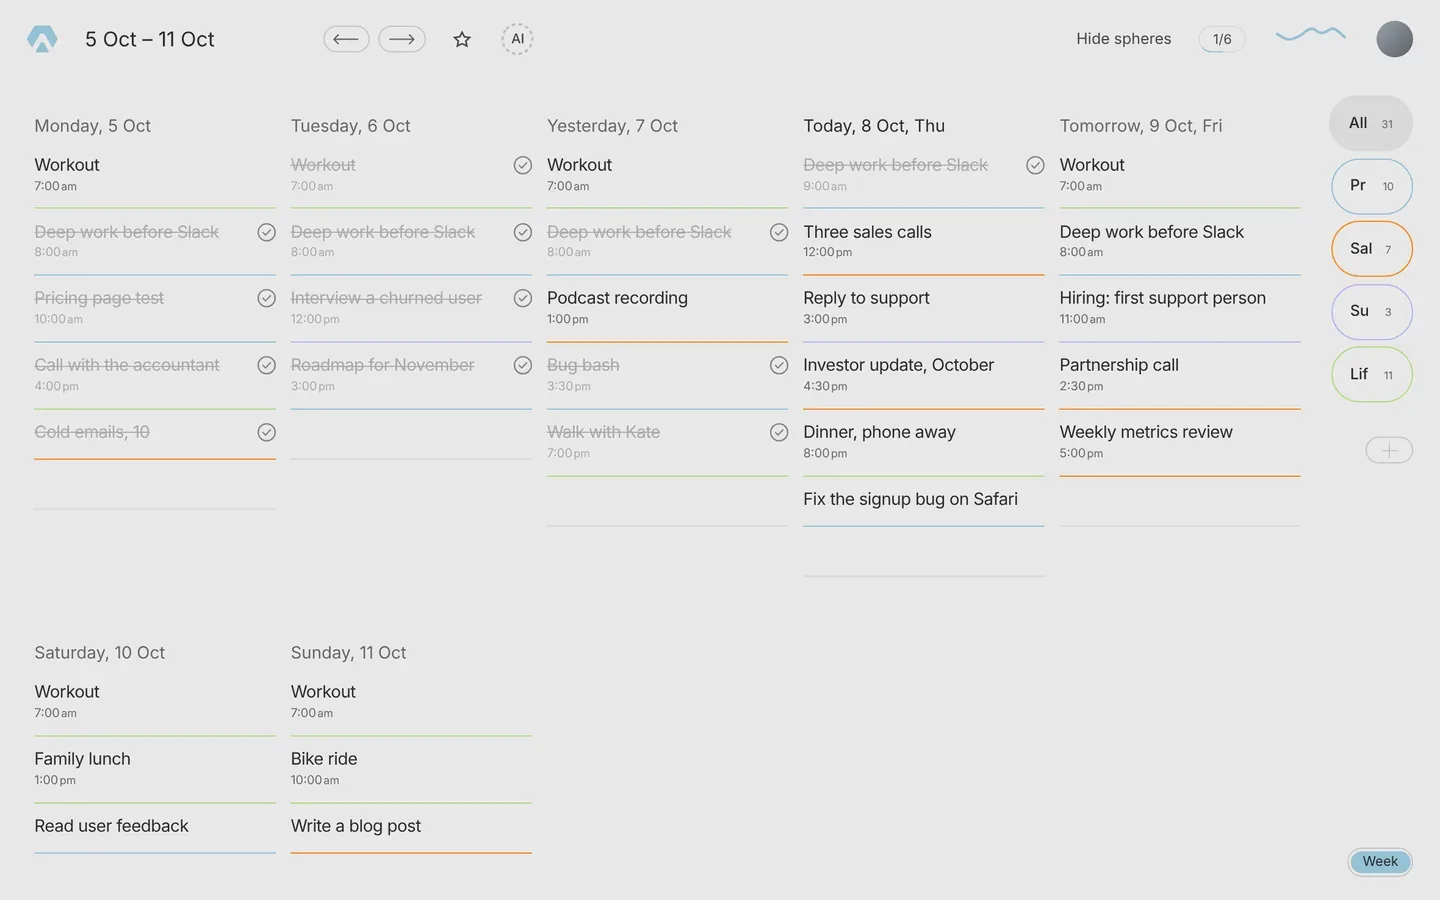Uncheck the Walk with Kate task
Viewport: 1440px width, 900px height.
coord(779,432)
